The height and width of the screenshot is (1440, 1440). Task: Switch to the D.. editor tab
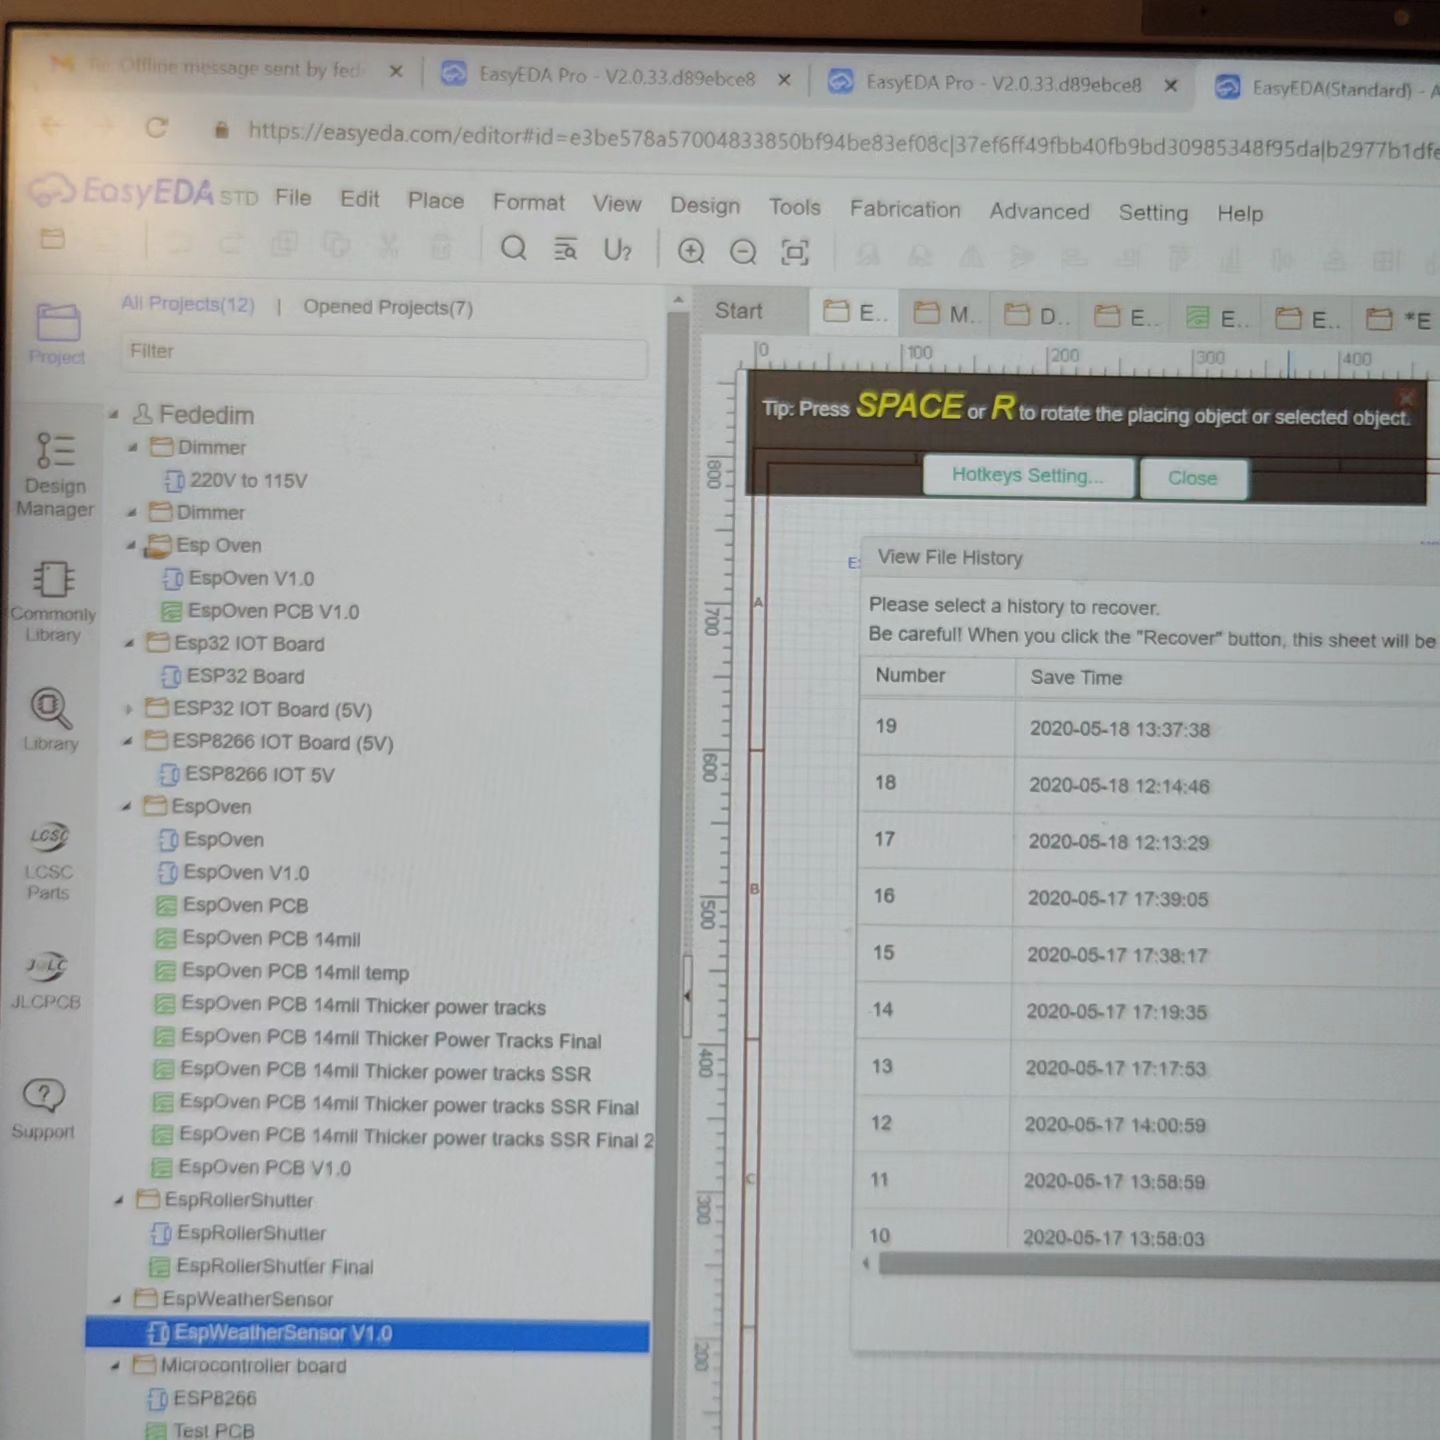[1037, 316]
